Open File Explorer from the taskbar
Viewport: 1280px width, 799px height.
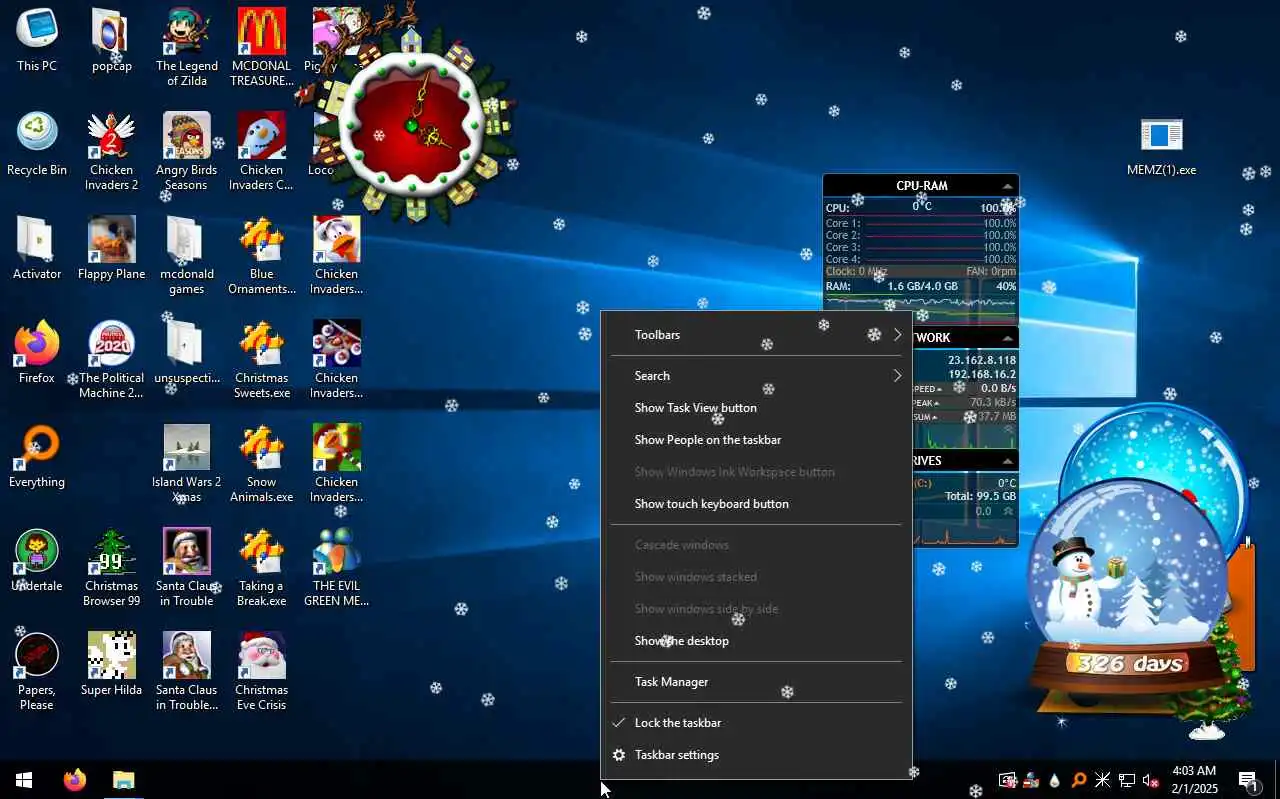click(x=123, y=780)
